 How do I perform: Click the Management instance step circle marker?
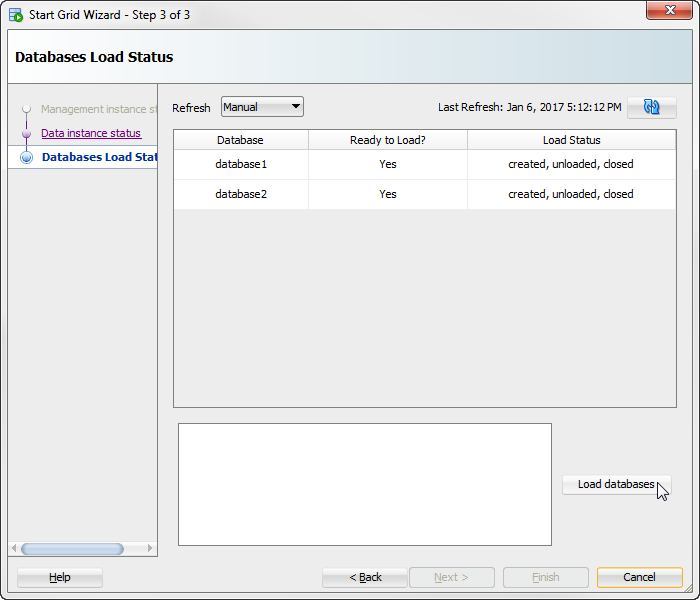click(x=26, y=108)
